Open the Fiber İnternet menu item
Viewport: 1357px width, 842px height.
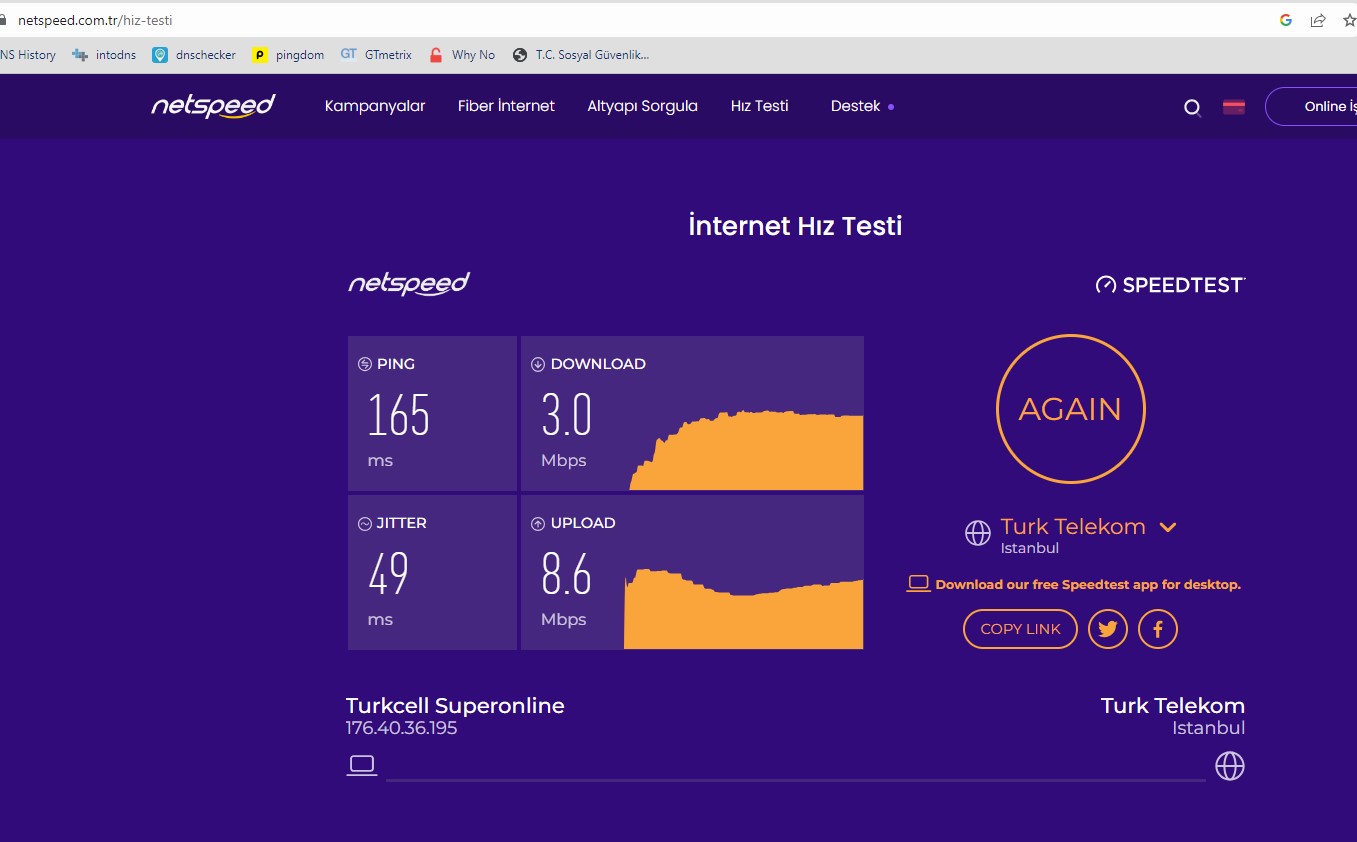pos(506,106)
